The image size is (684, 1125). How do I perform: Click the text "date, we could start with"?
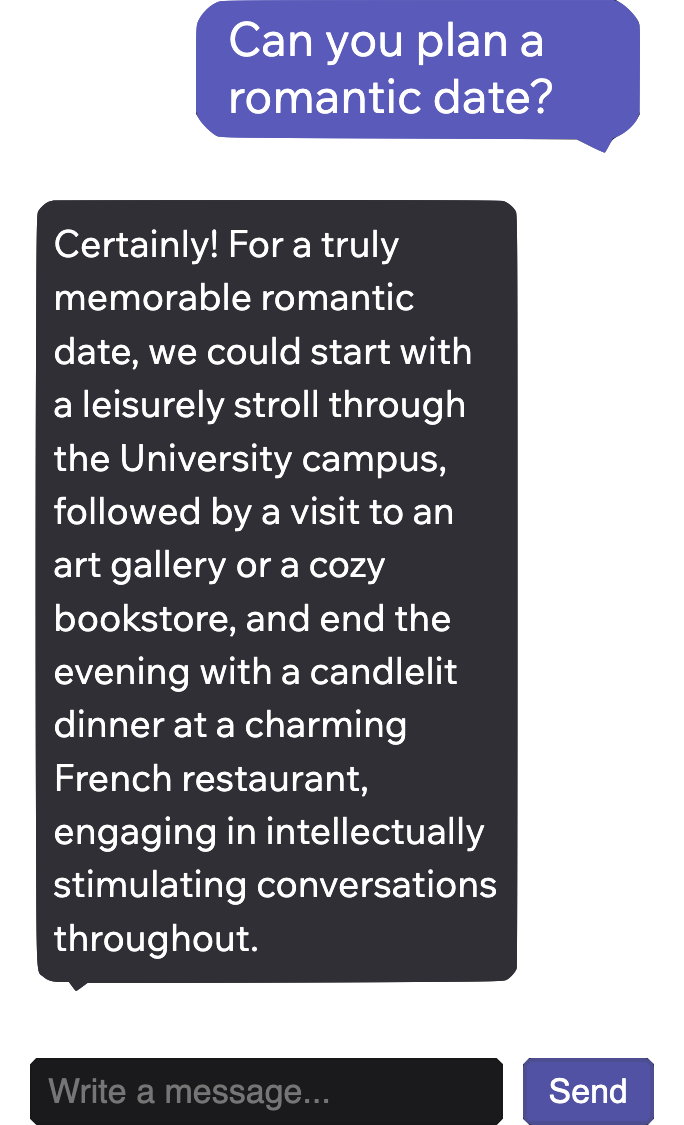(x=263, y=352)
